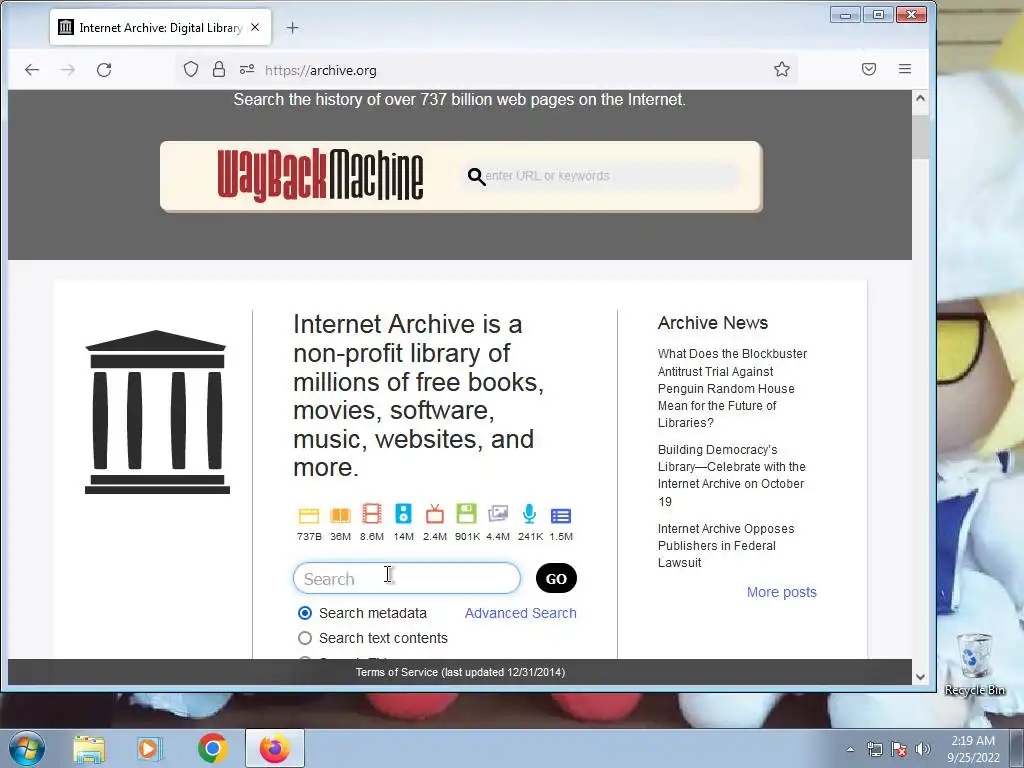
Task: Close the Internet Archive tab
Action: [255, 27]
